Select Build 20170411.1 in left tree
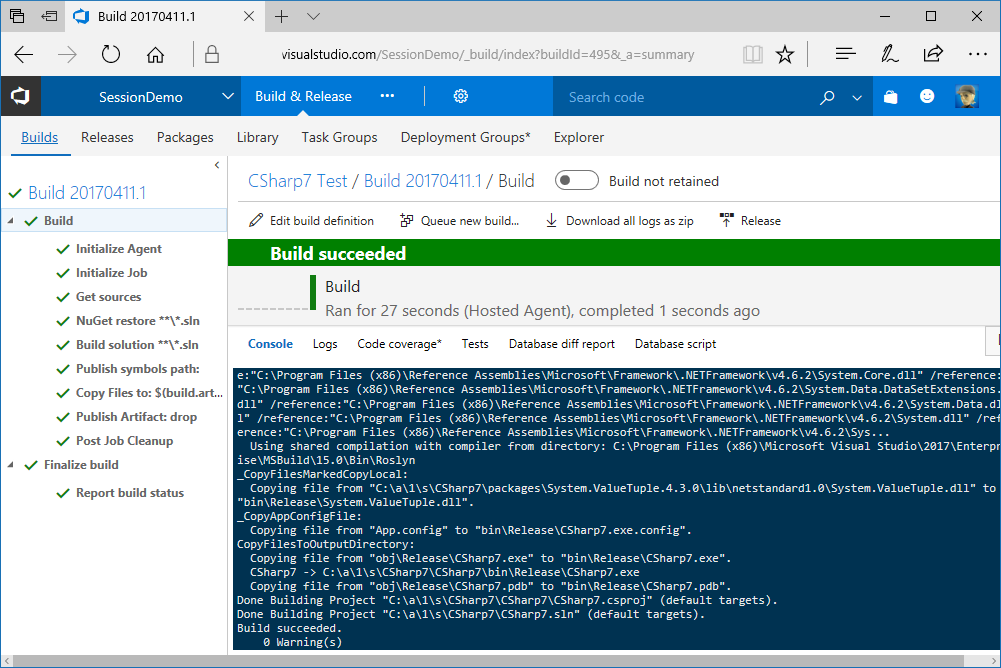Viewport: 1001px width, 668px height. pyautogui.click(x=87, y=193)
